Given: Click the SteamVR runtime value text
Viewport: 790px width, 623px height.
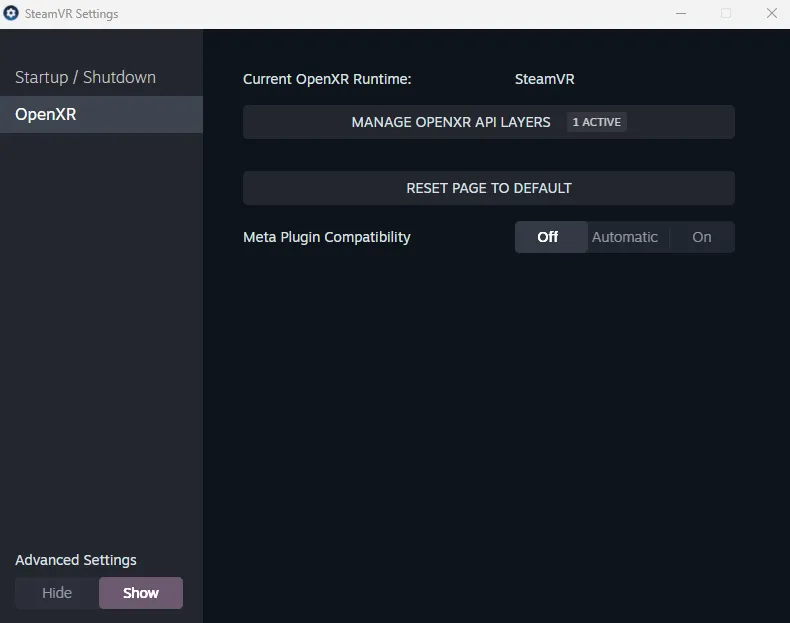Looking at the screenshot, I should pyautogui.click(x=544, y=79).
